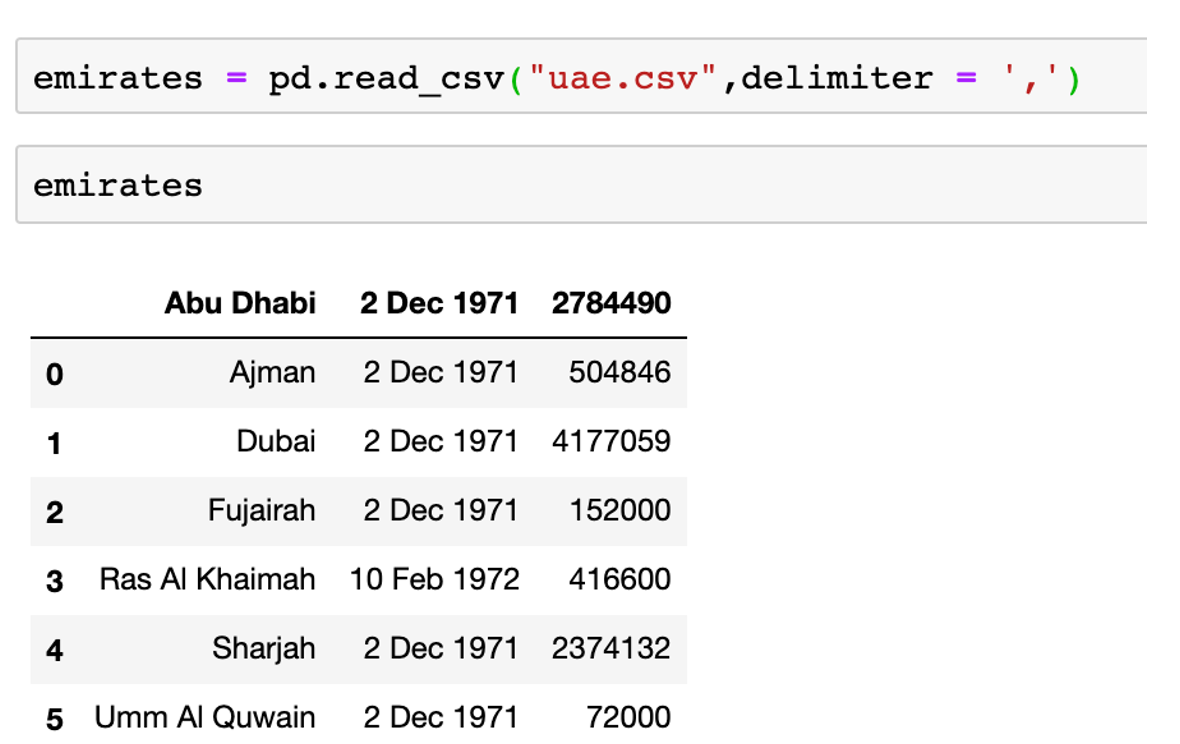Select the Fujairah cell
The image size is (1180, 744).
point(261,510)
